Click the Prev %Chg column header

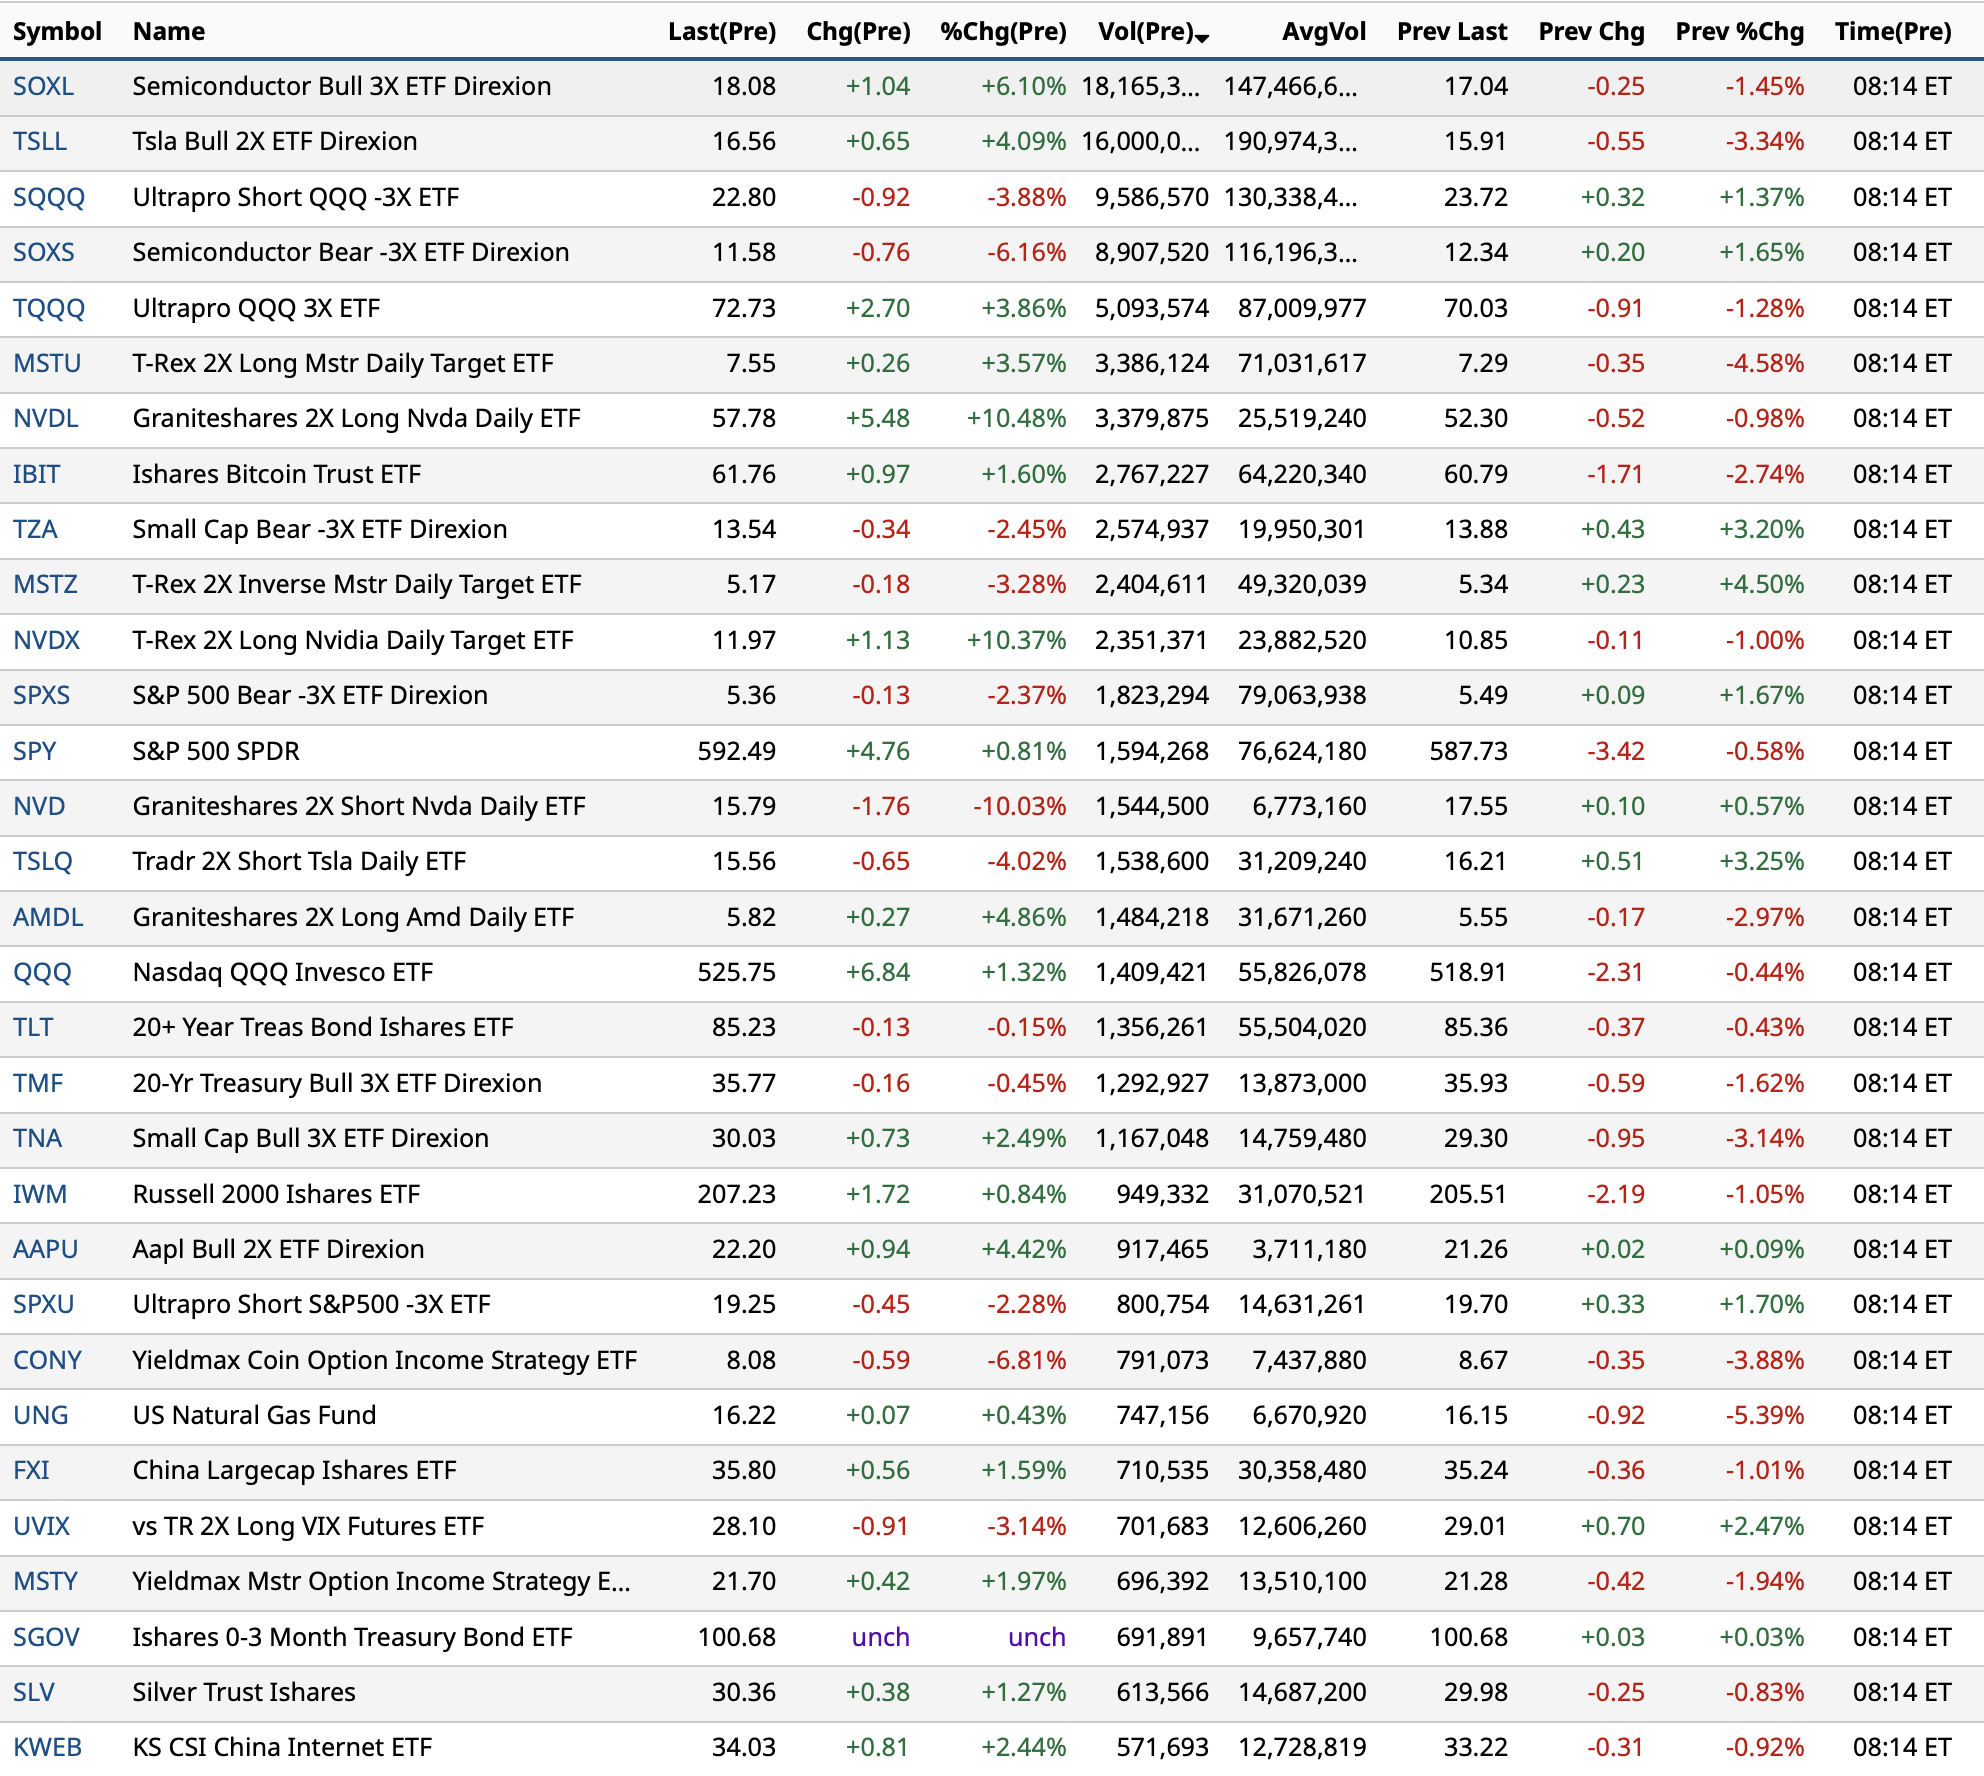(x=1739, y=31)
